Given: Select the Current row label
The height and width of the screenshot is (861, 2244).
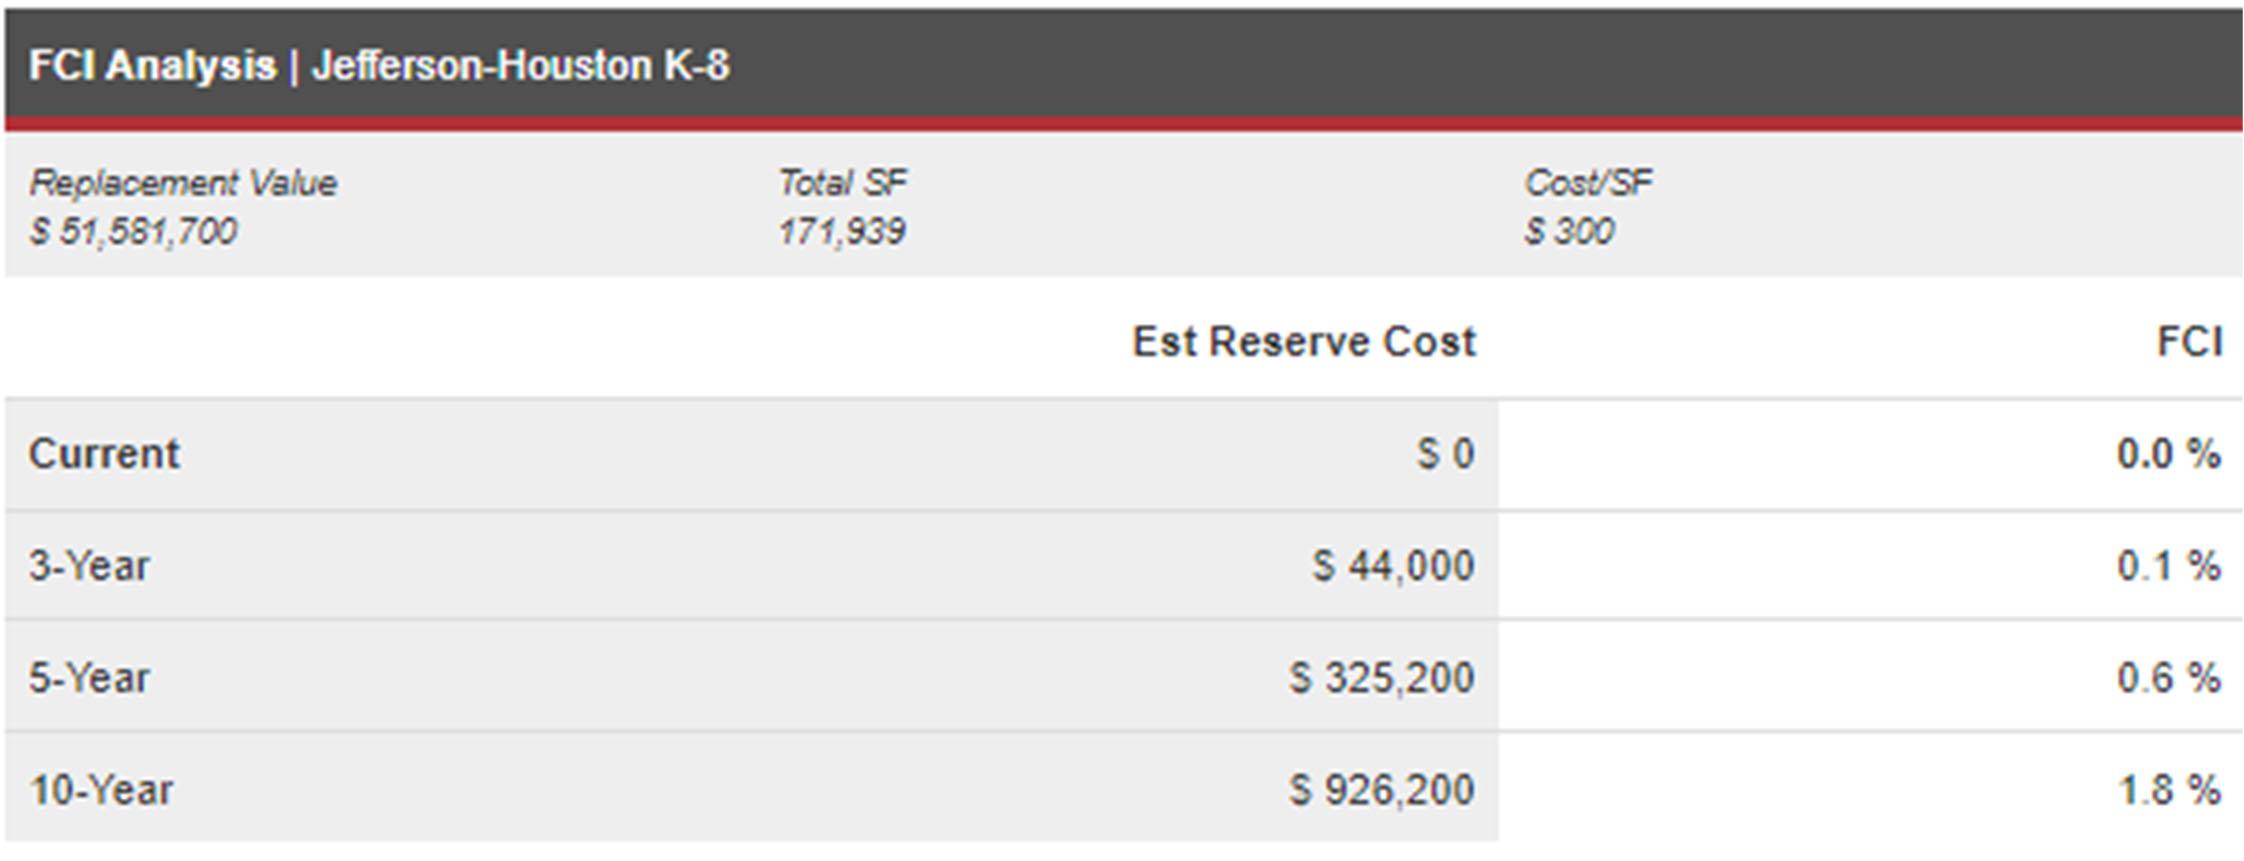Looking at the screenshot, I should pos(104,454).
